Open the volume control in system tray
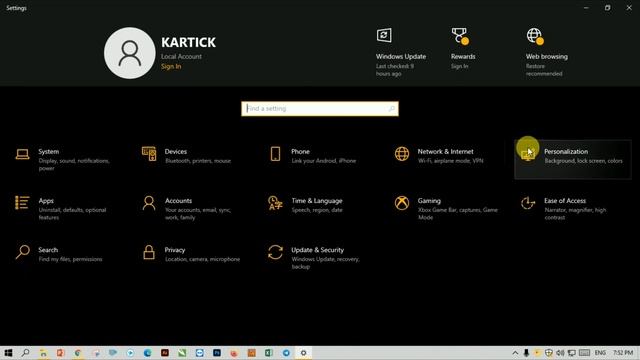This screenshot has height=360, width=640. pyautogui.click(x=560, y=353)
